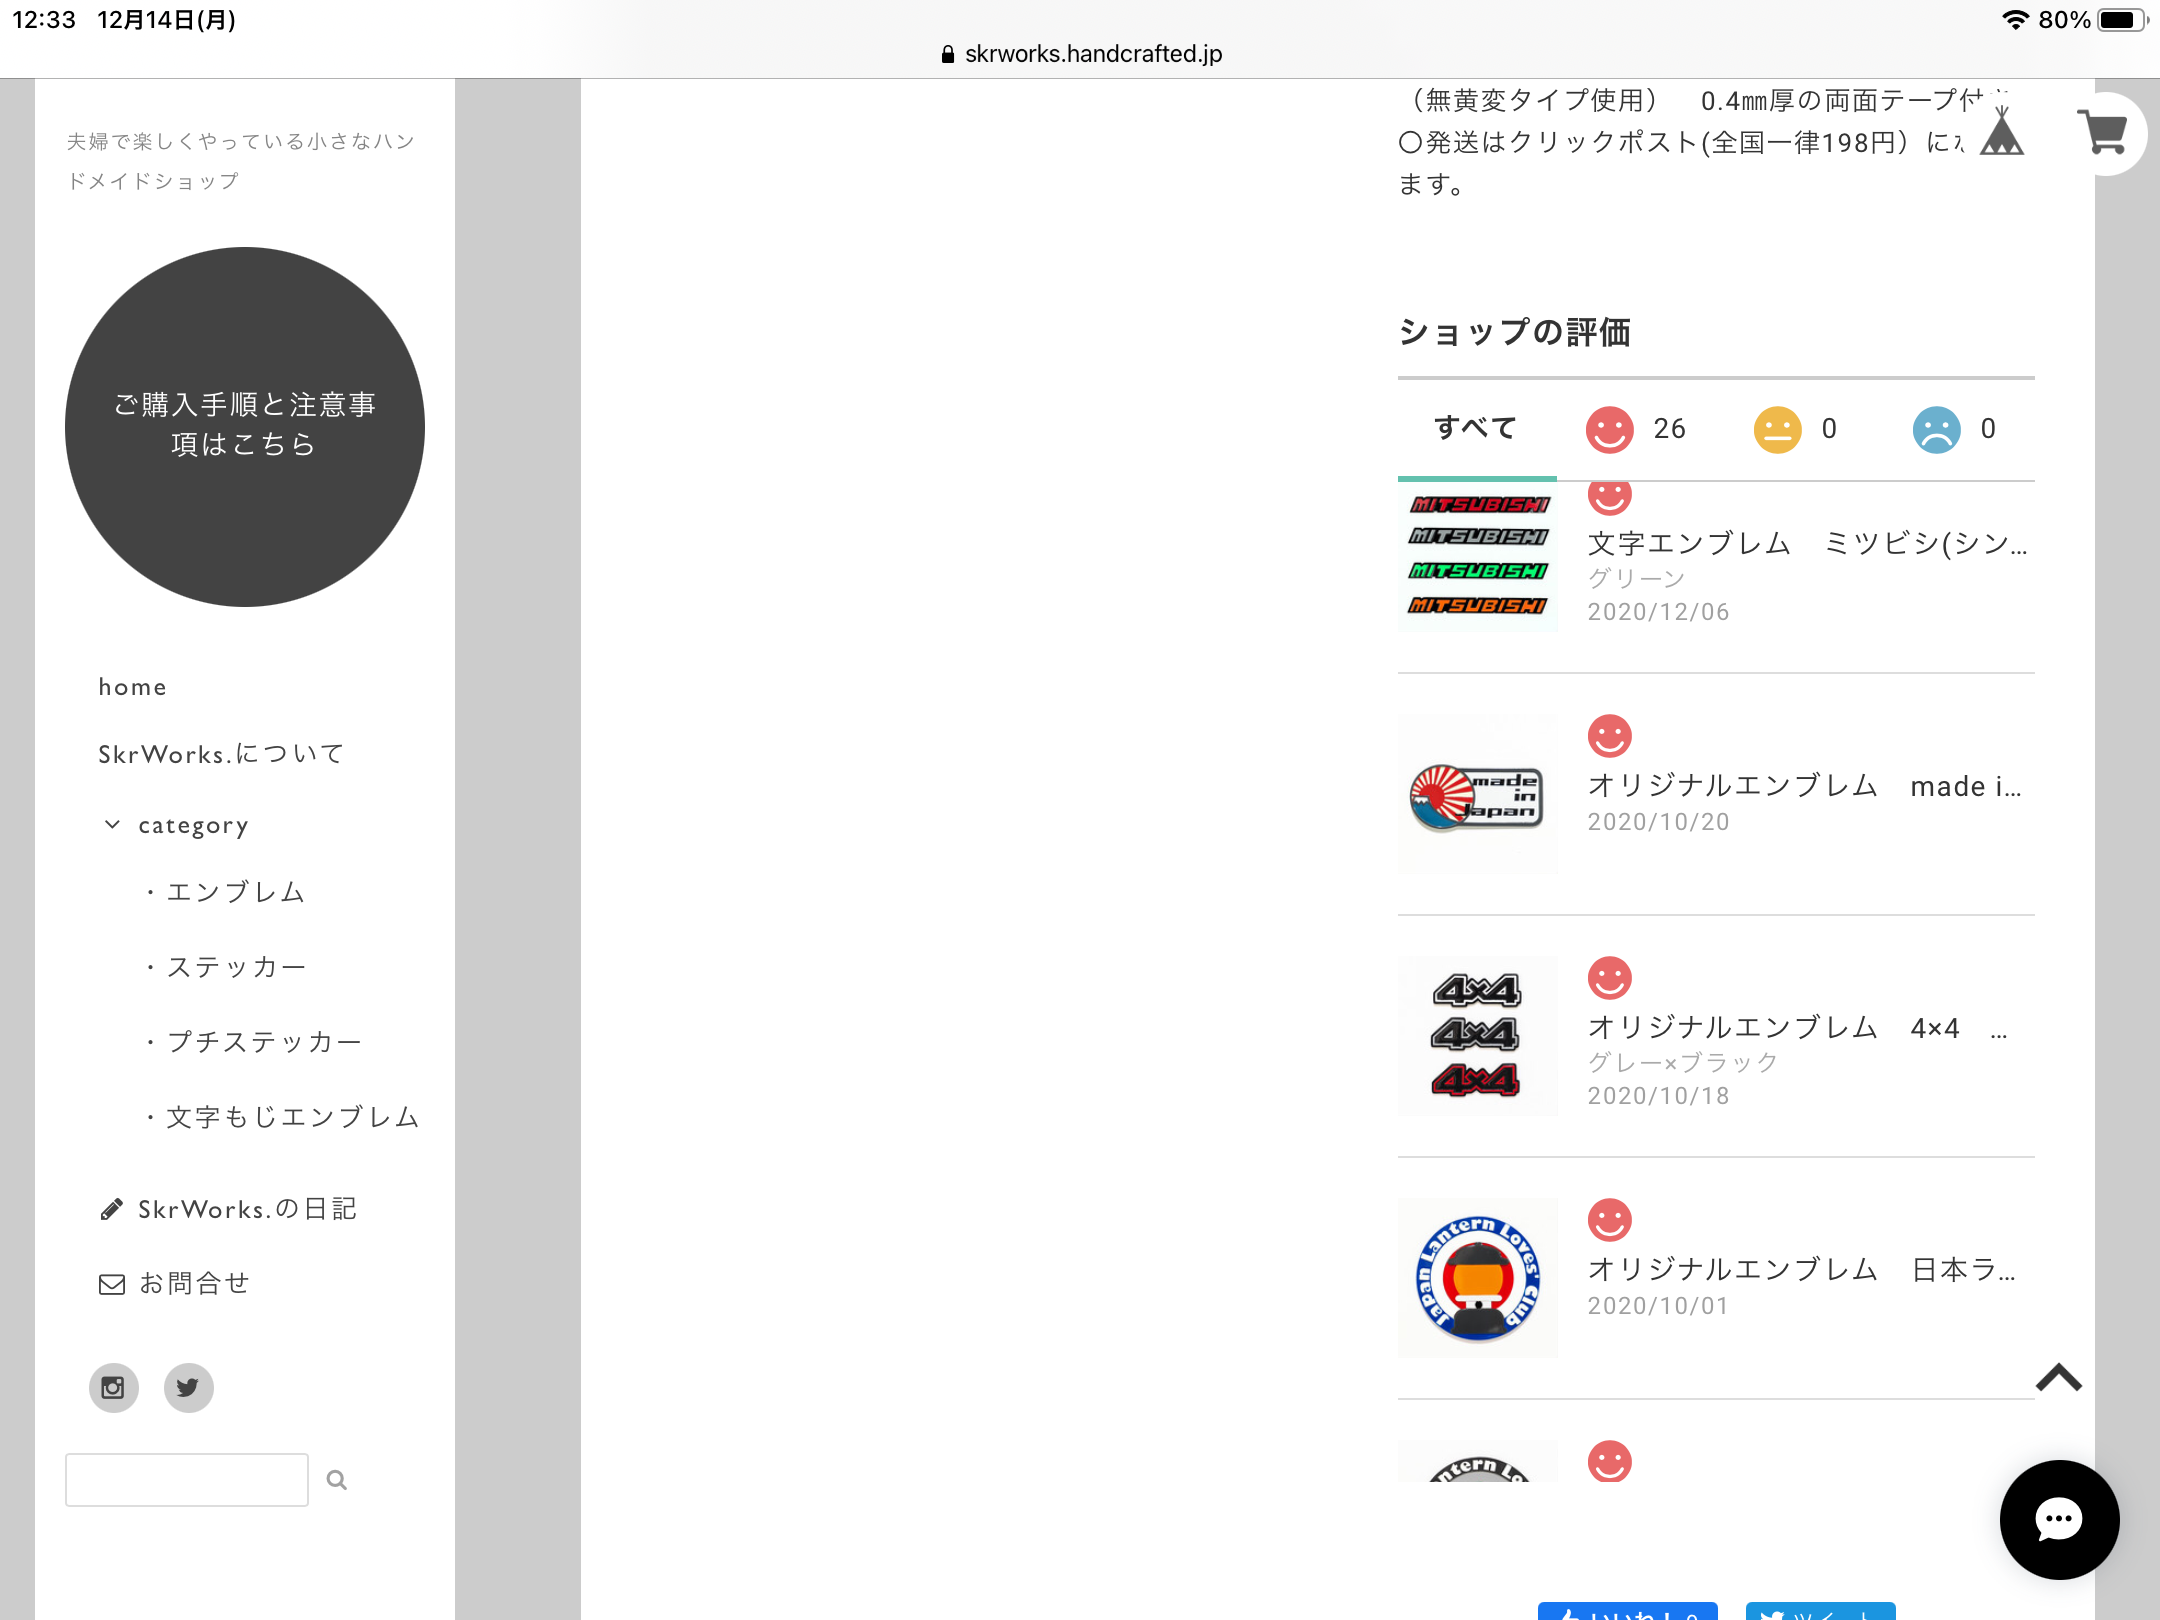Click the date 2020/10/01

pyautogui.click(x=1658, y=1306)
